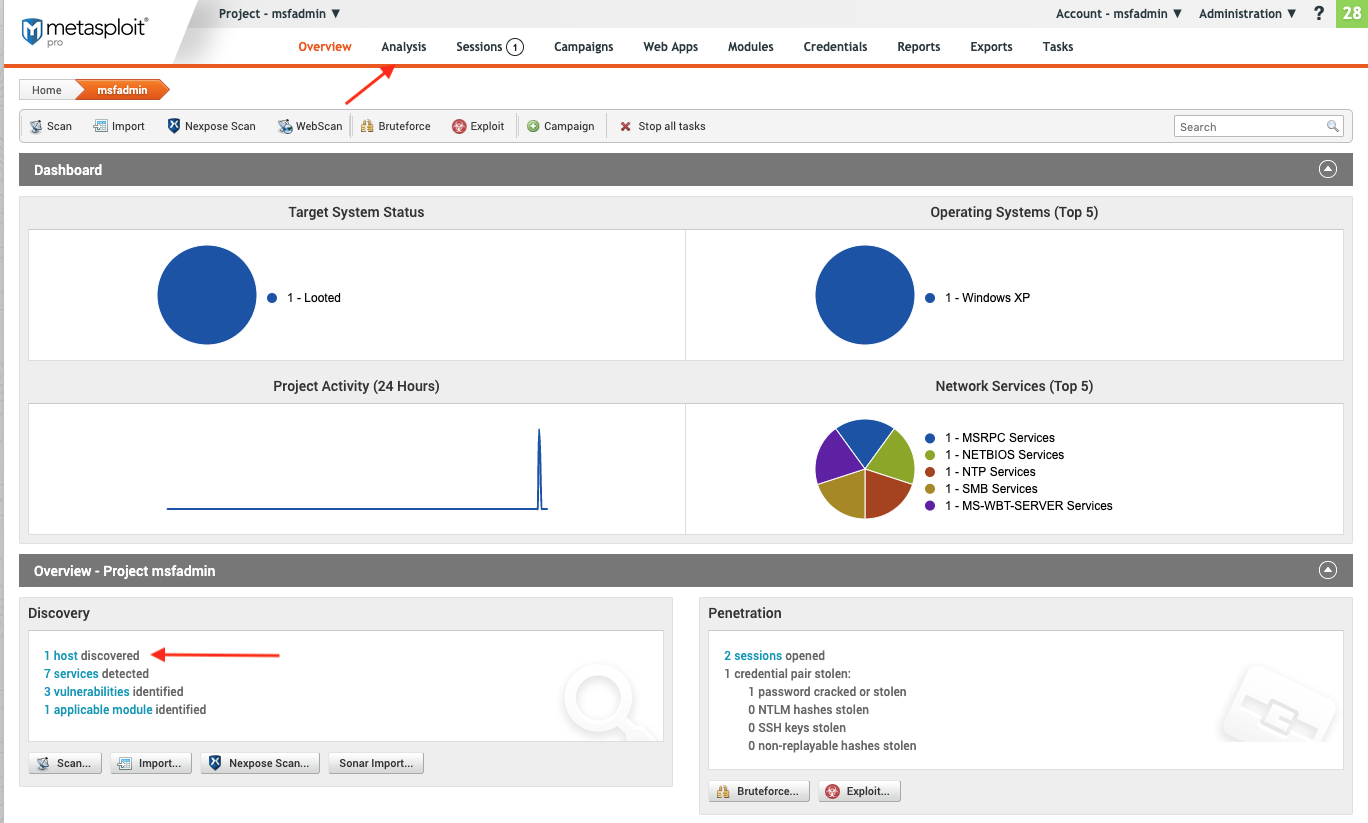Go to the Campaigns tab

click(584, 47)
